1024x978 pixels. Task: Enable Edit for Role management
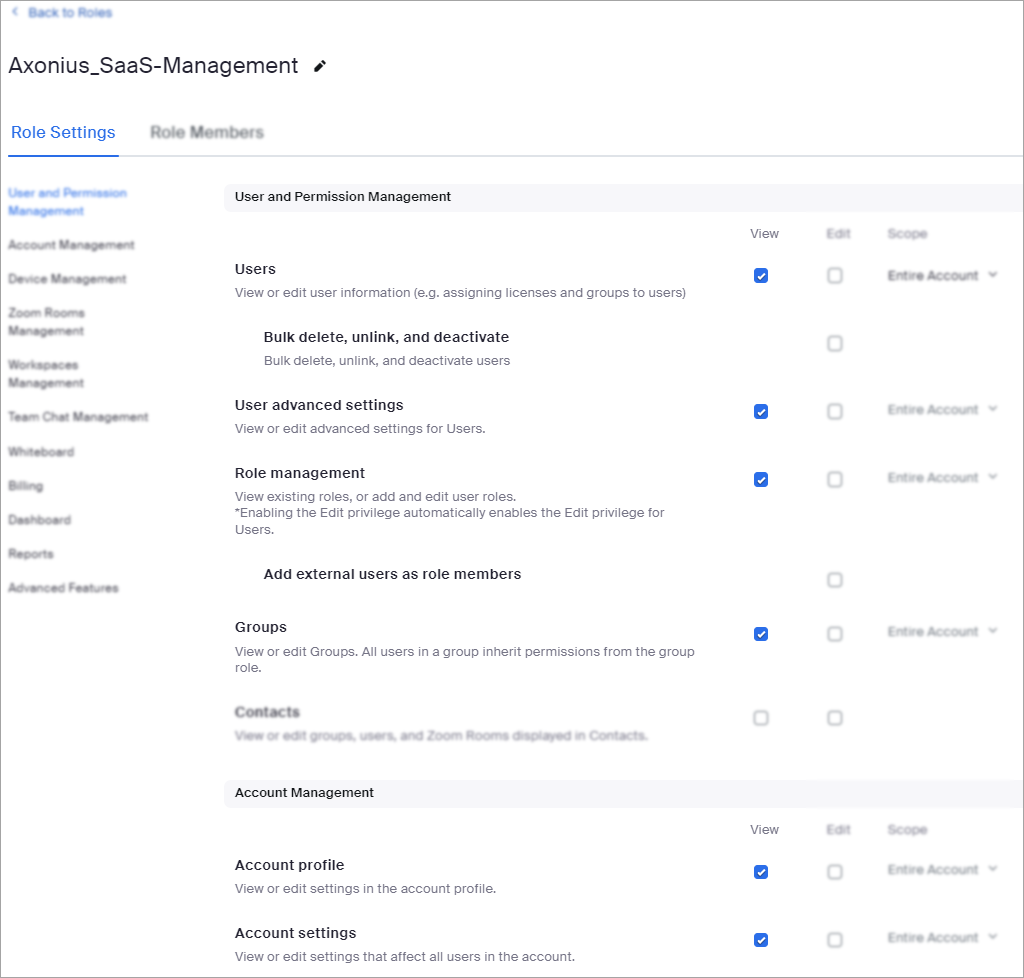[835, 480]
